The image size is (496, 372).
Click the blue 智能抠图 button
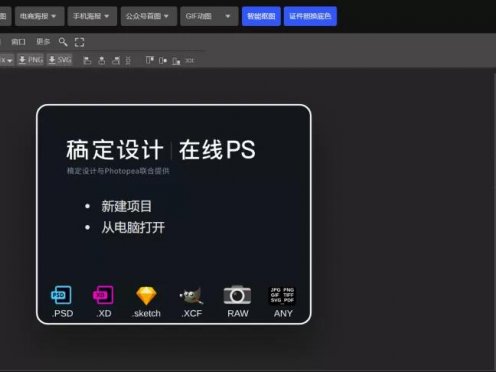pos(261,16)
